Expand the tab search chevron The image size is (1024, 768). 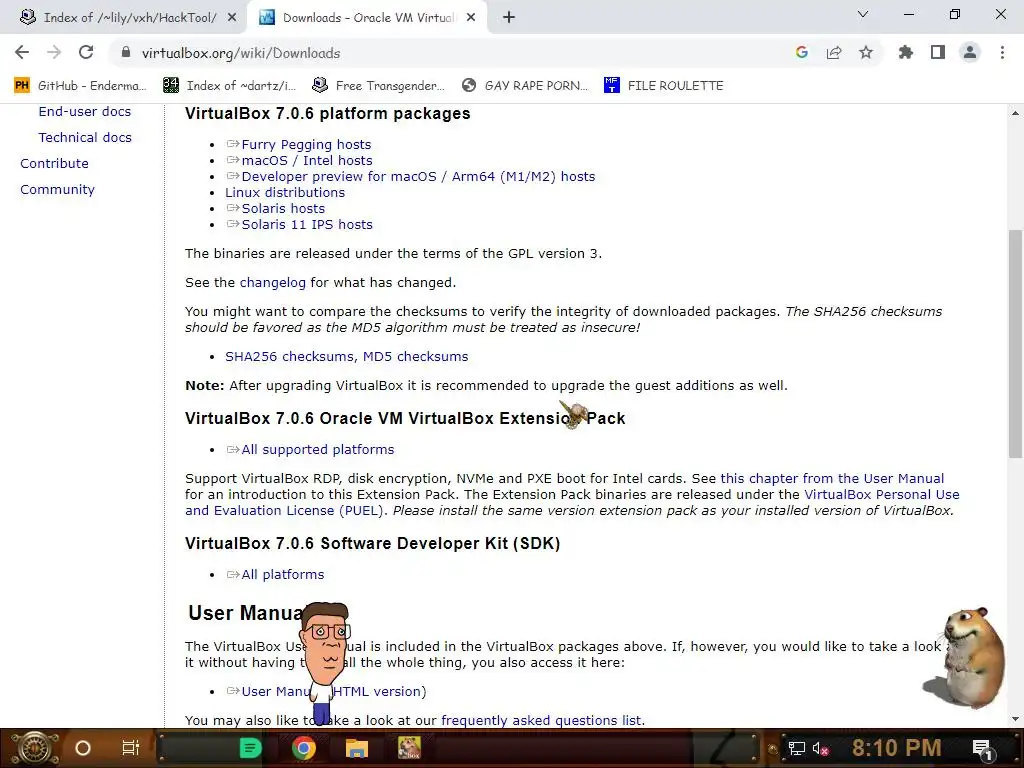pyautogui.click(x=863, y=14)
